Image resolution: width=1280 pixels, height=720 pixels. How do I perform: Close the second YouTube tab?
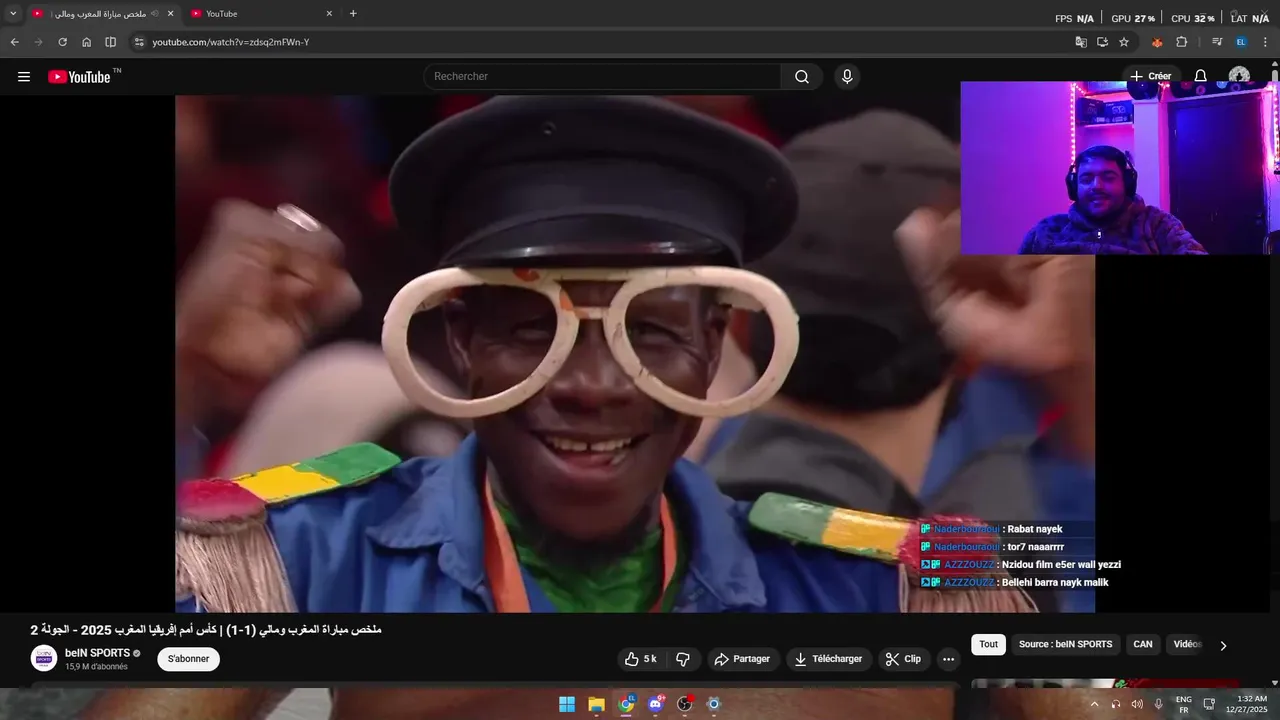tap(329, 14)
